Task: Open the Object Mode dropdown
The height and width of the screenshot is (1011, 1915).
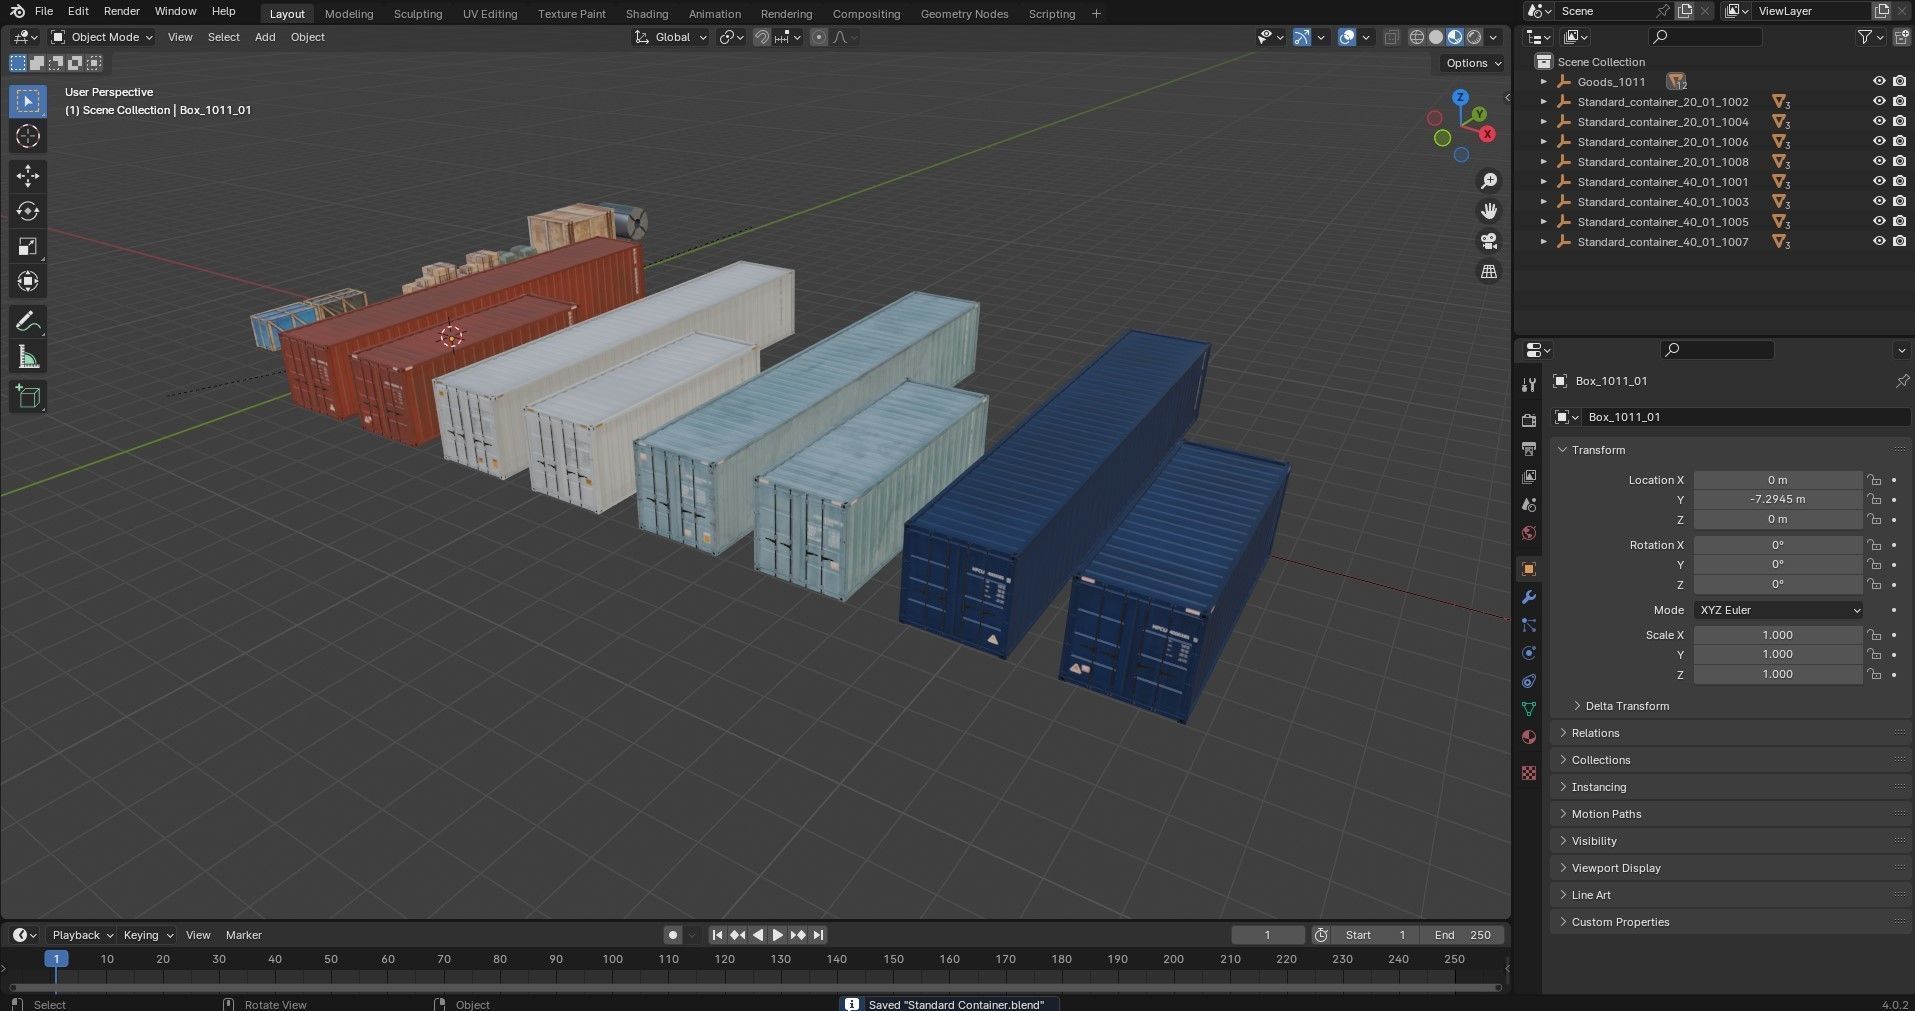Action: tap(102, 37)
